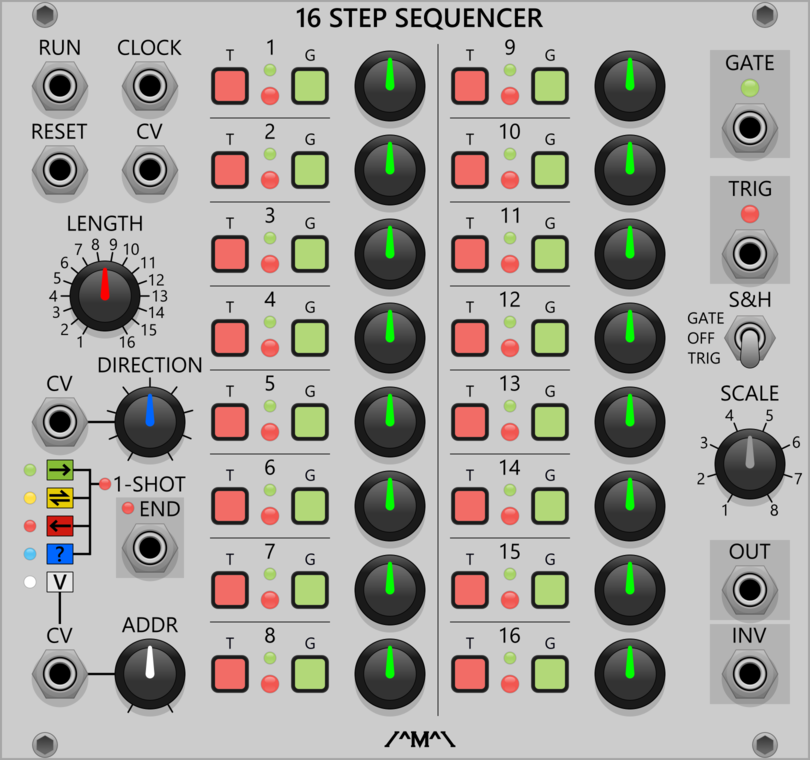
Task: Toggle the step 16 gate G button
Action: coord(550,674)
